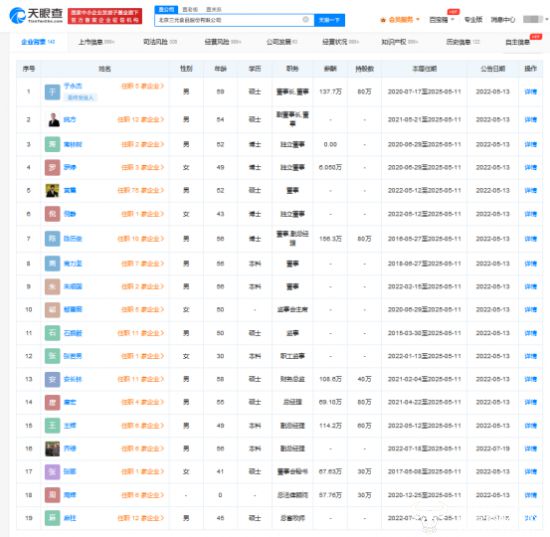
Task: Open the user account dropdown arrow
Action: (x=546, y=19)
